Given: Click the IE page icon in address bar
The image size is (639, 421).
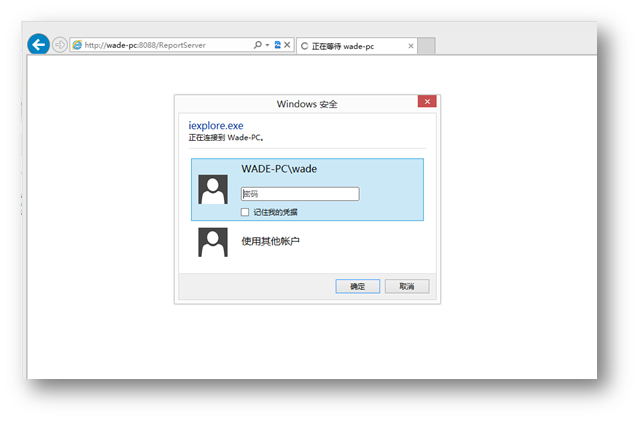Looking at the screenshot, I should coord(77,45).
